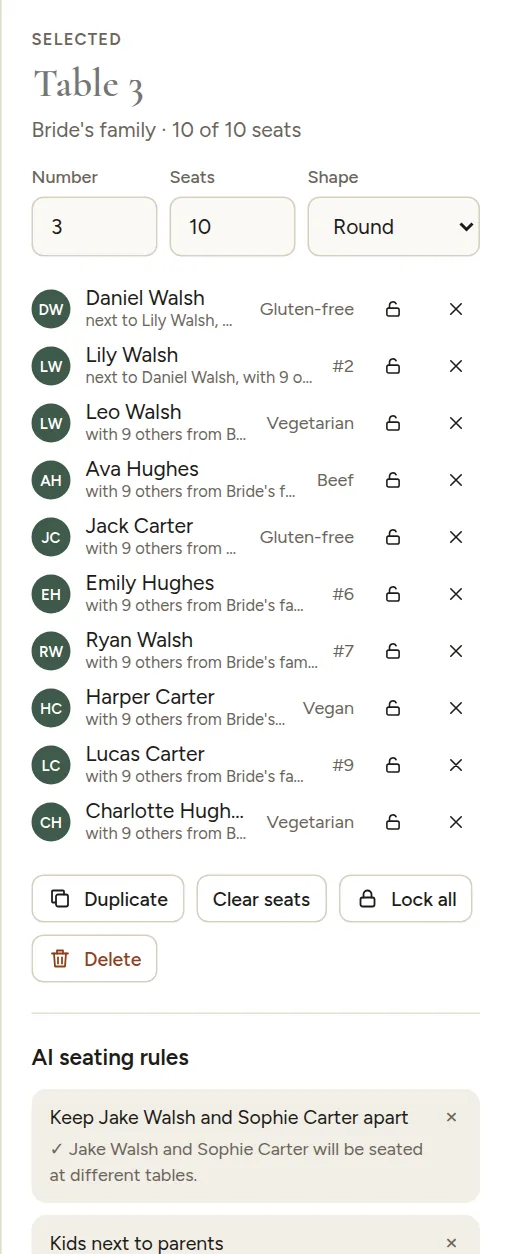Delete Table 3 with the Delete button
Viewport: 510px width, 1254px height.
point(95,959)
